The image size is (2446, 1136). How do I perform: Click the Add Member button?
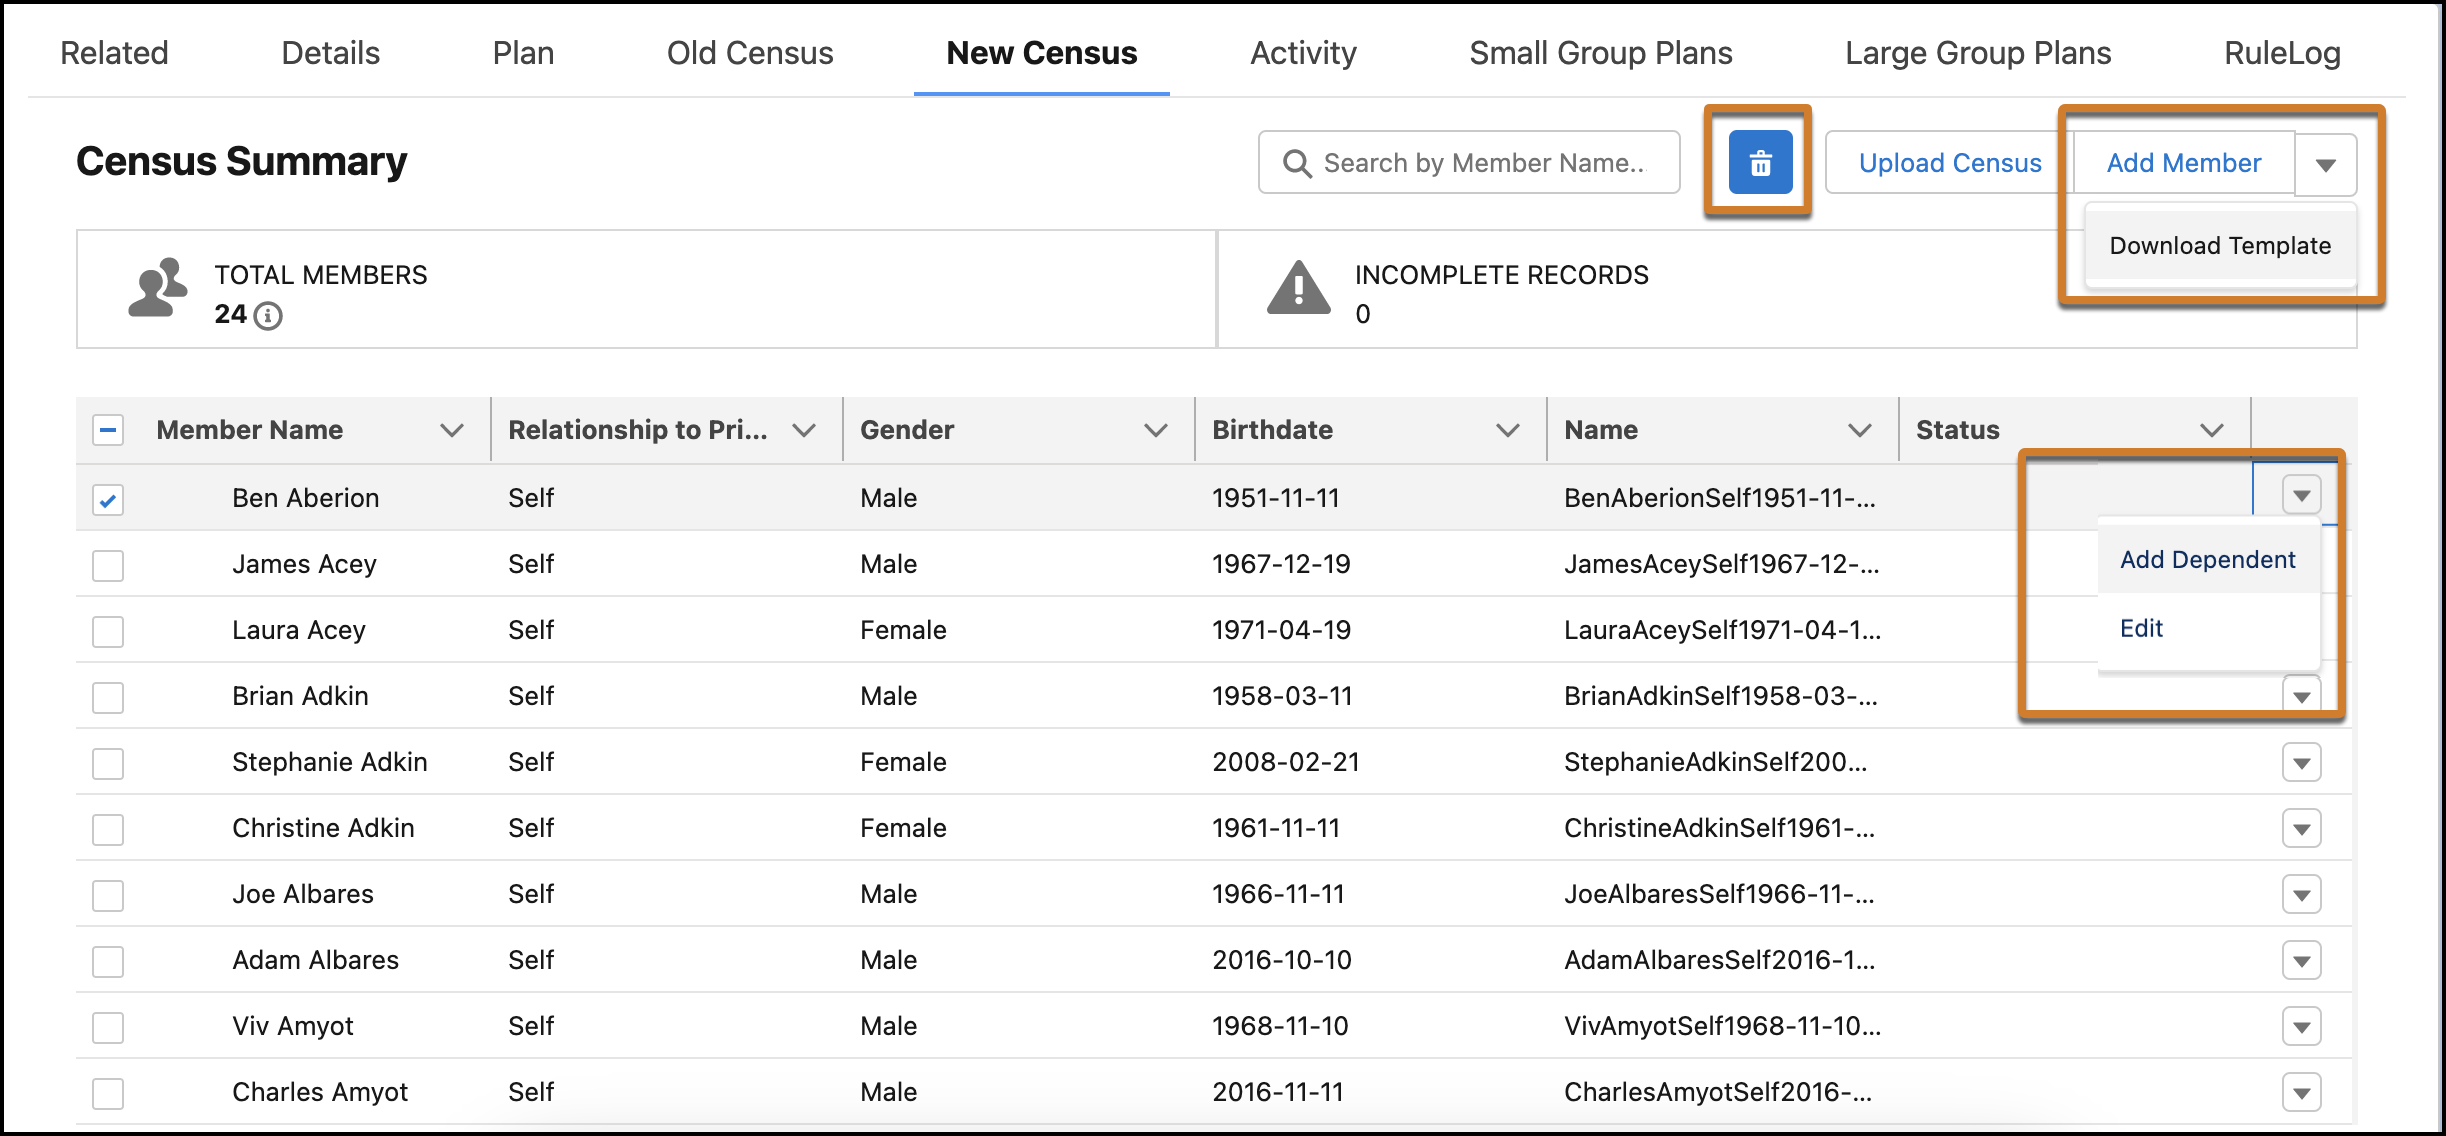coord(2184,163)
